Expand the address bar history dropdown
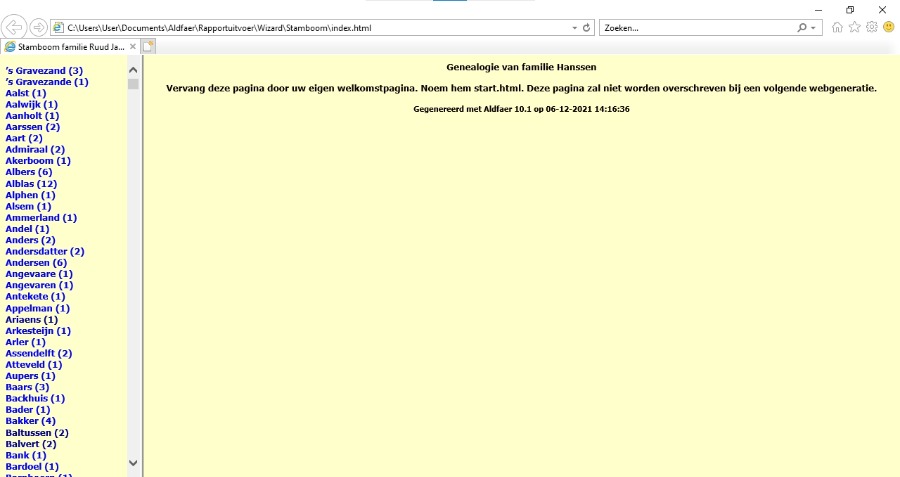 pyautogui.click(x=573, y=28)
